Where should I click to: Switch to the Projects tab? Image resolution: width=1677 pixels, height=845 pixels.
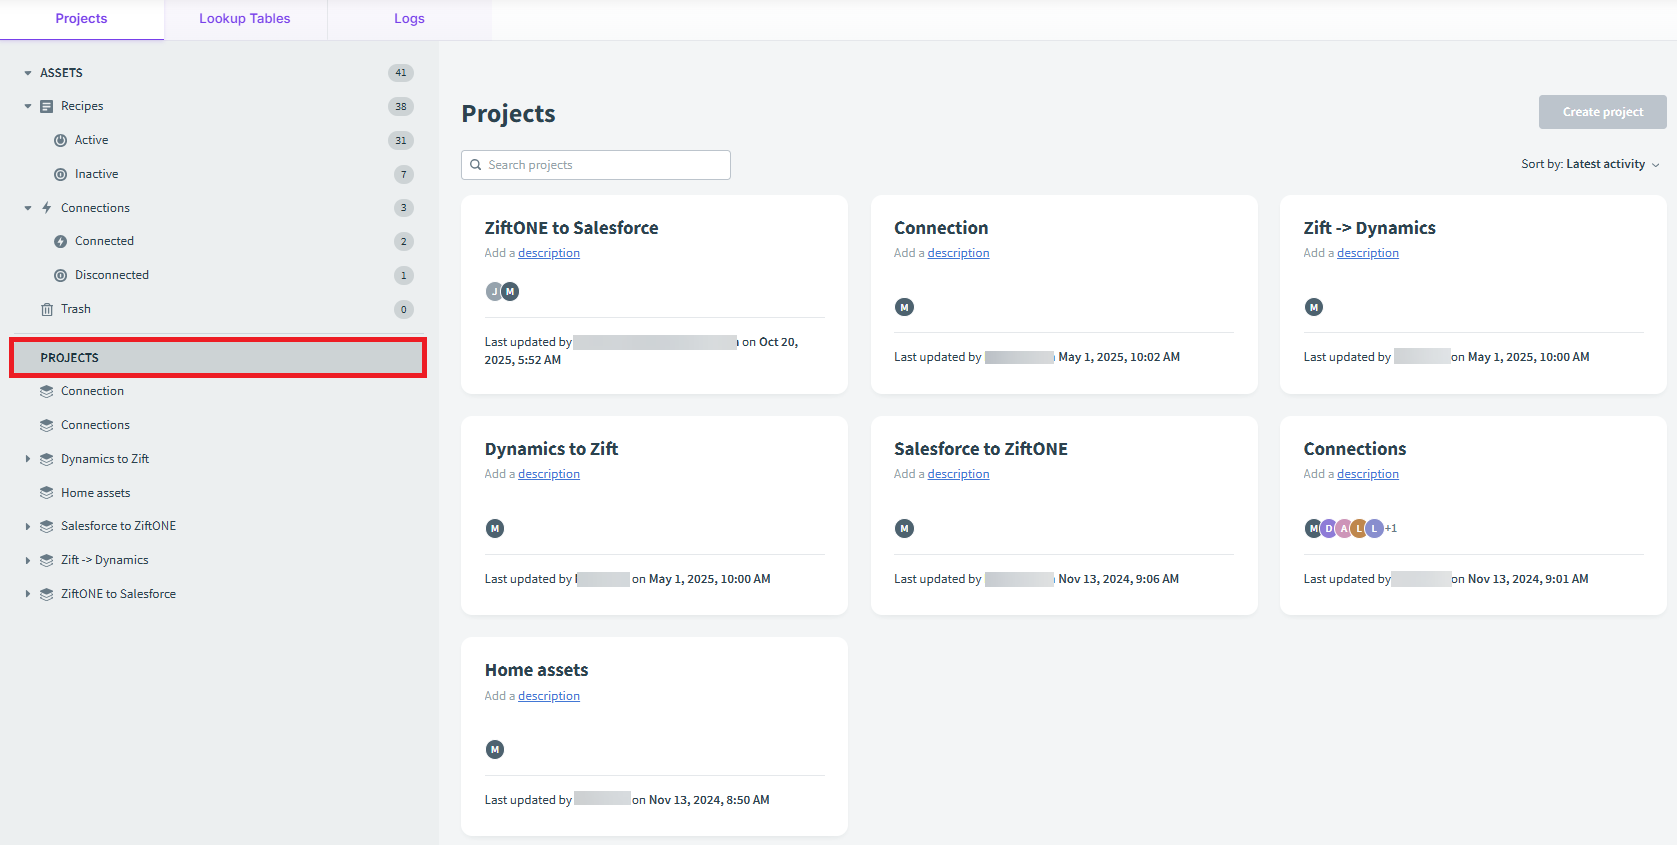[81, 19]
